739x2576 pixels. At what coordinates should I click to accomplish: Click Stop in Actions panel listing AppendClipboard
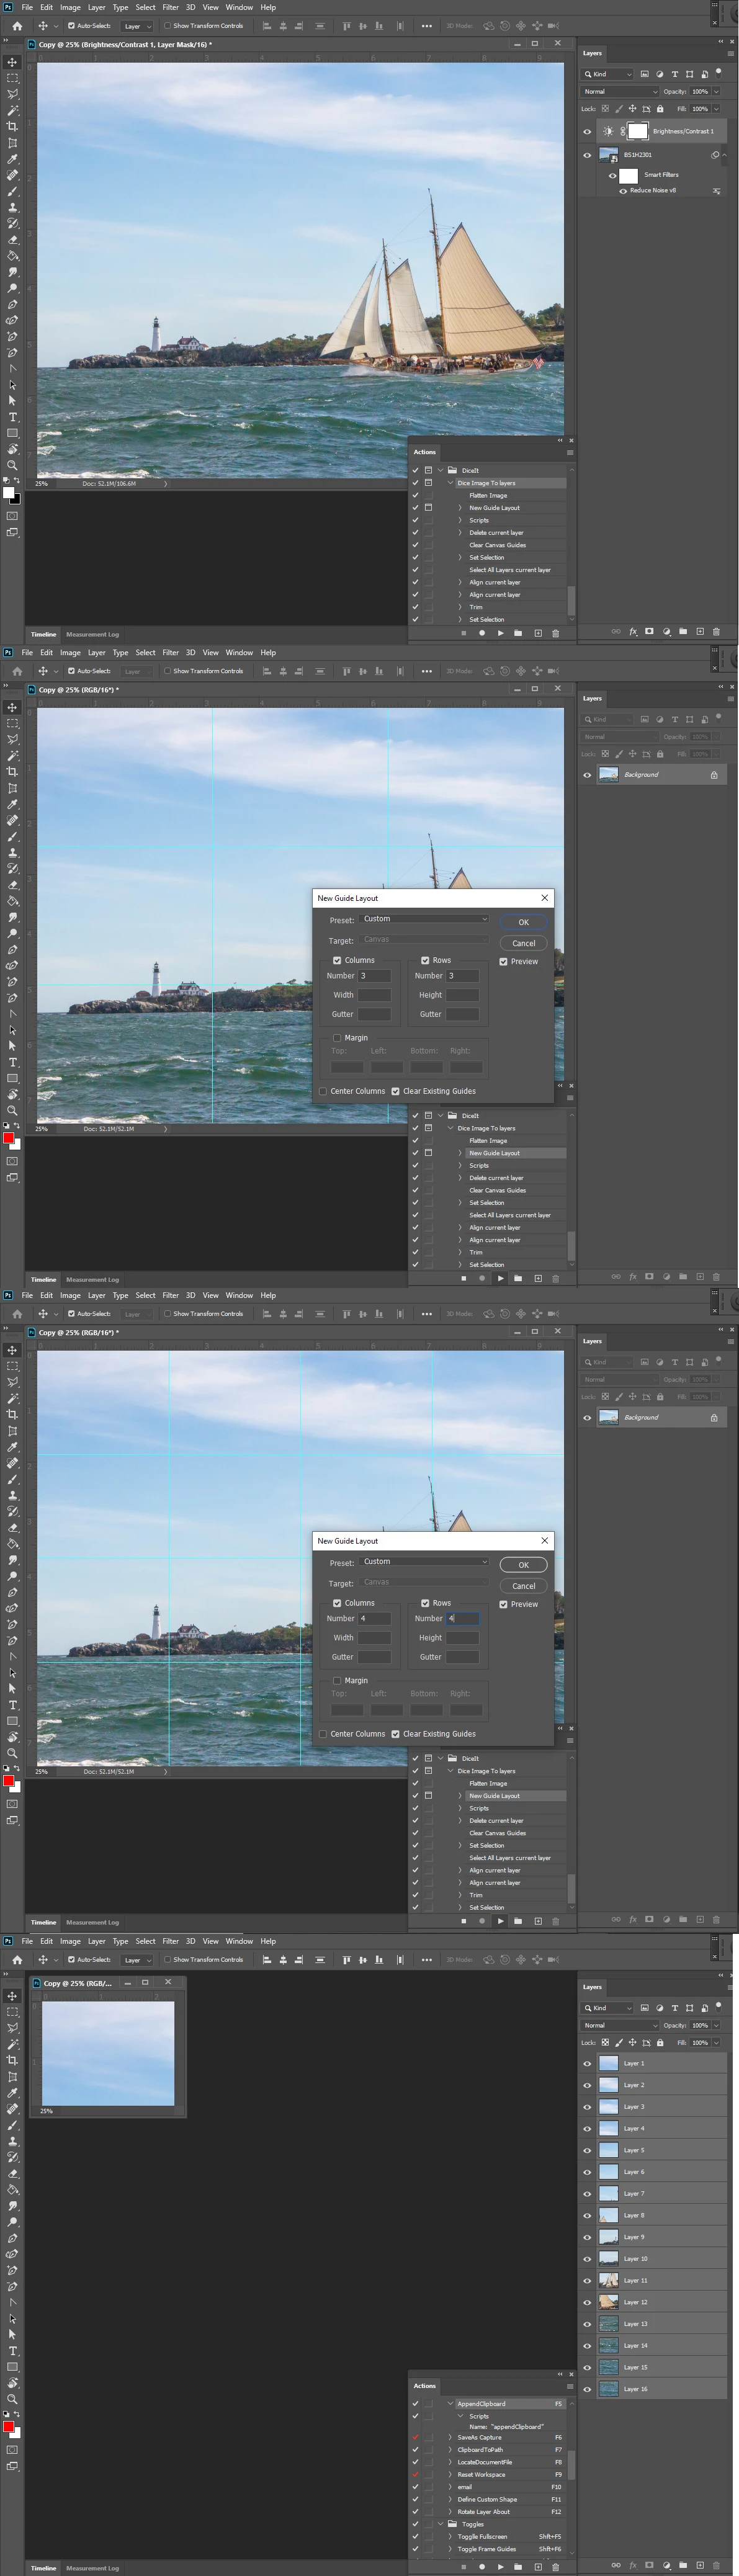tap(463, 2566)
